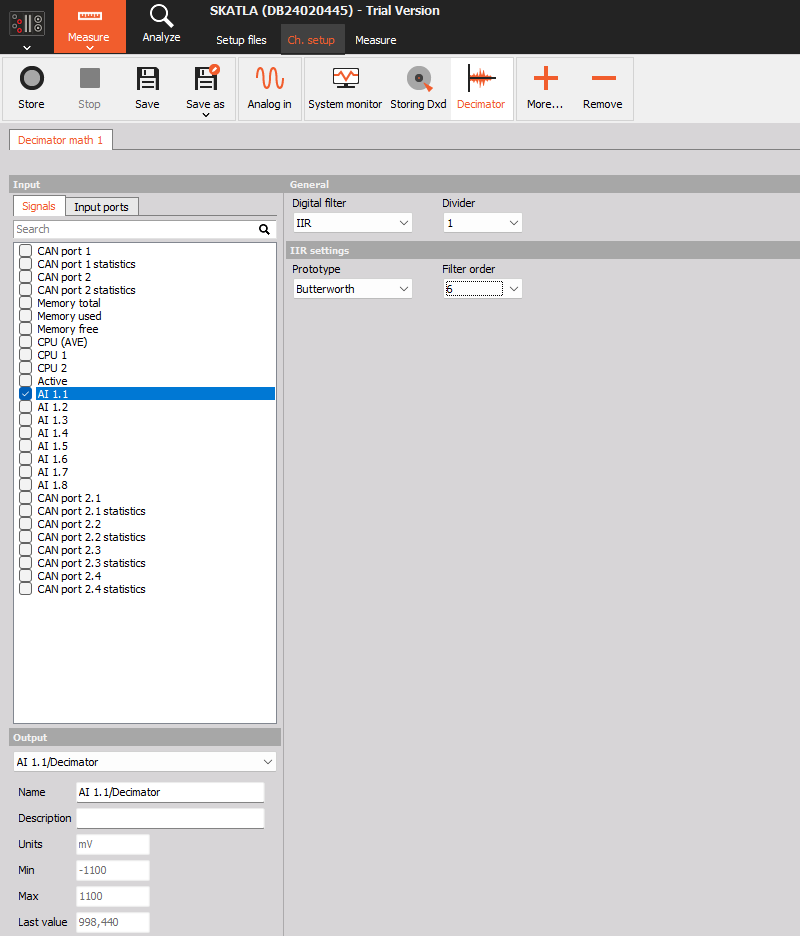Click the Description input field
Screen dimensions: 800x936
tap(170, 817)
